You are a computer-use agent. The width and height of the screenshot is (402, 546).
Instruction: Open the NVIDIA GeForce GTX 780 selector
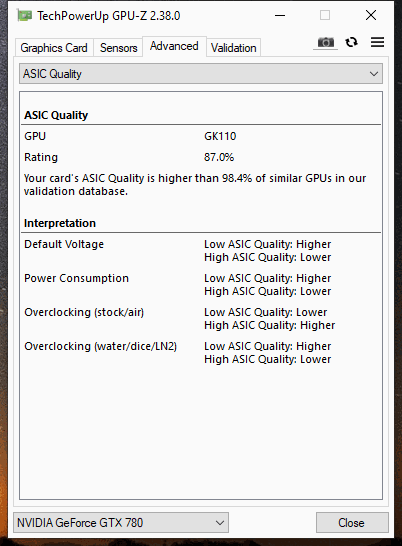[x=121, y=522]
